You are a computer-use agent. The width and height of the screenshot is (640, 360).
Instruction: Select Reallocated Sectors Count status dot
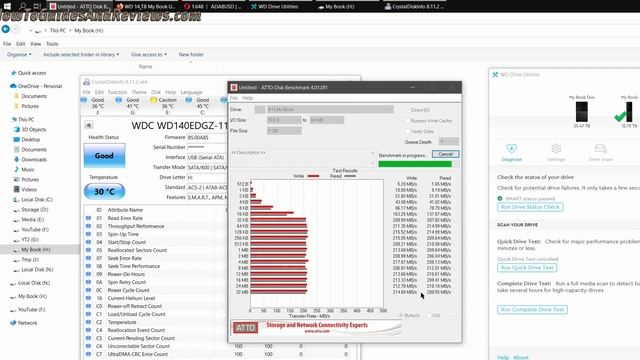[x=89, y=250]
